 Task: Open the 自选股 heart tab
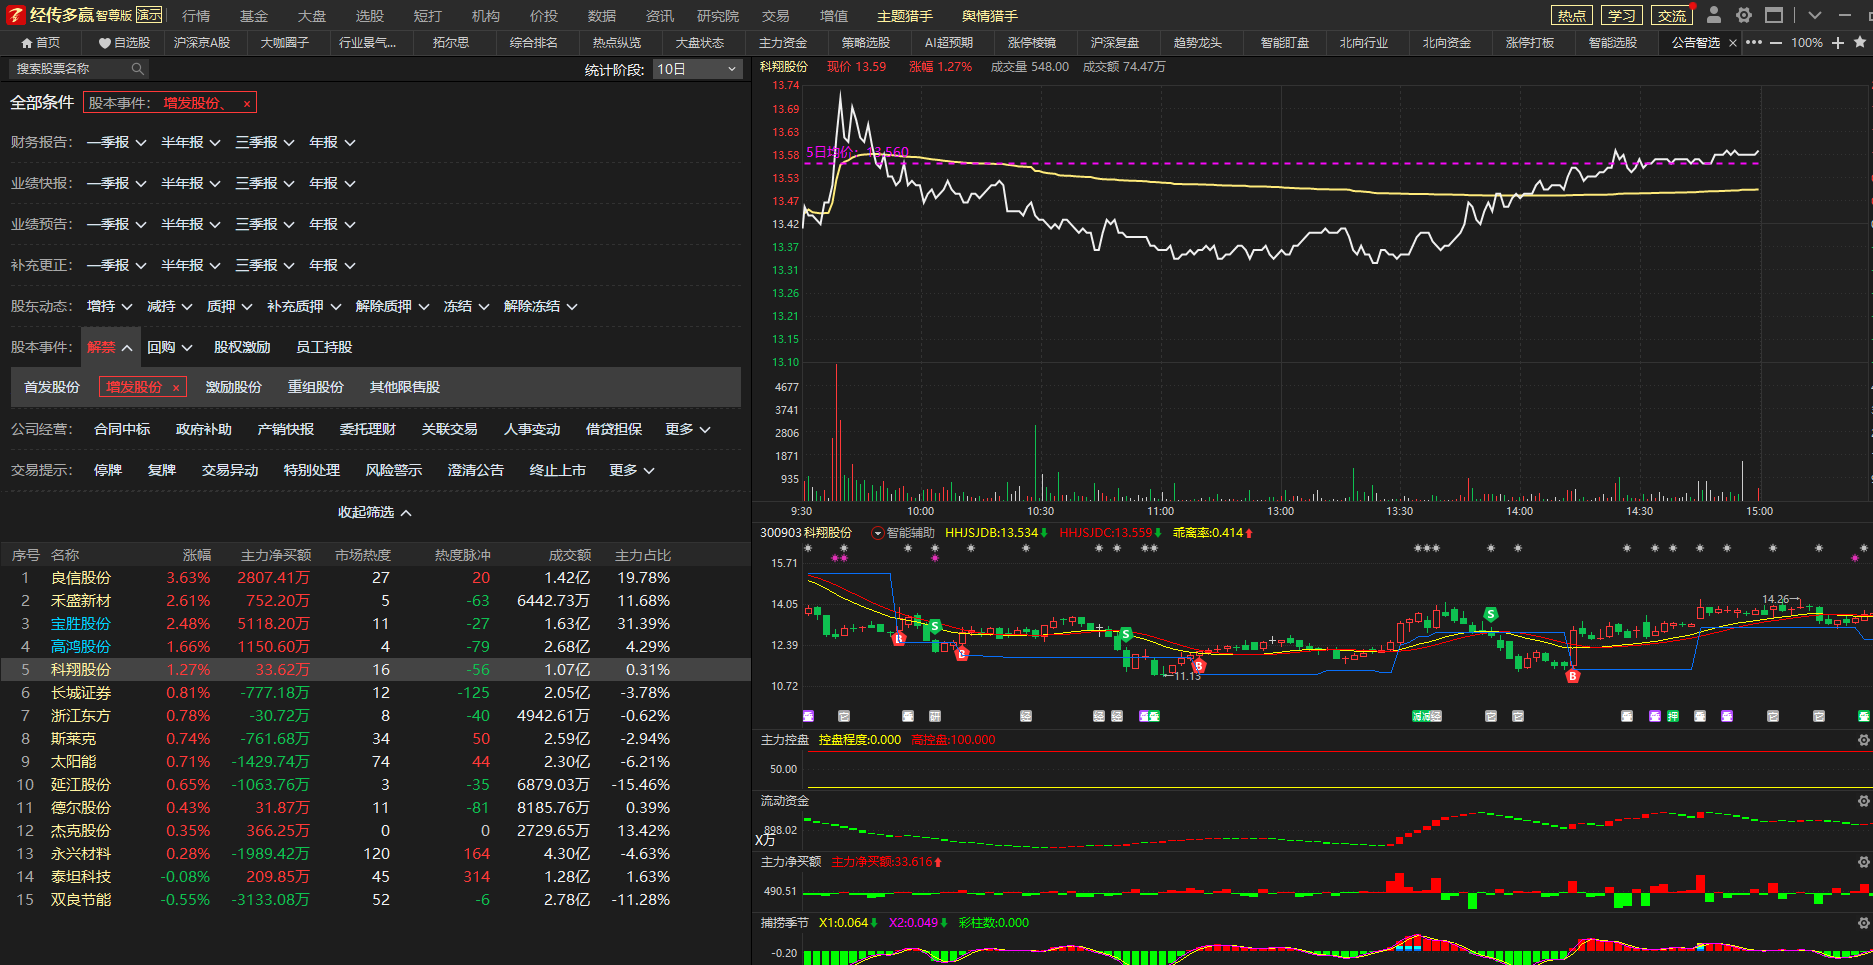click(125, 43)
